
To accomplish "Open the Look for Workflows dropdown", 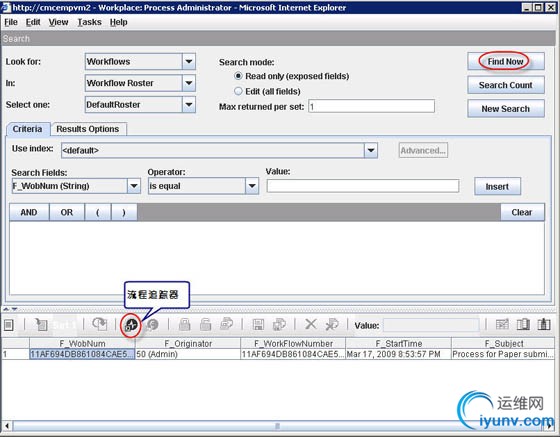I will [x=189, y=61].
